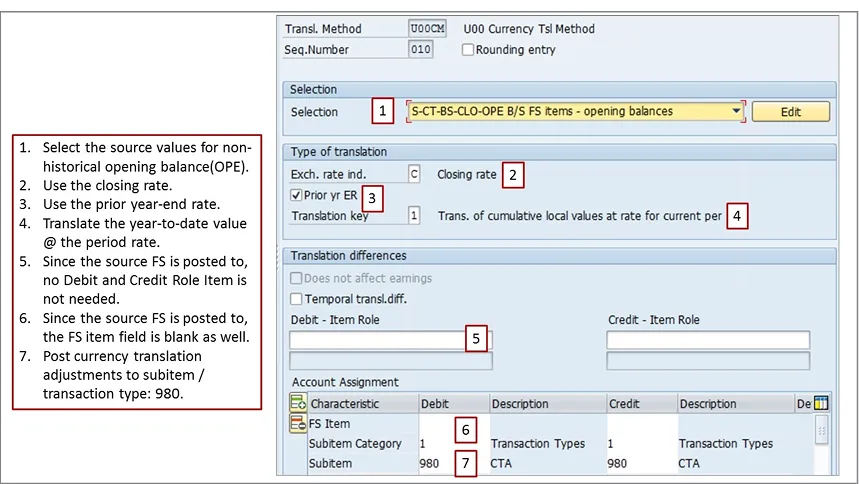Click the Debit column header

450,404
